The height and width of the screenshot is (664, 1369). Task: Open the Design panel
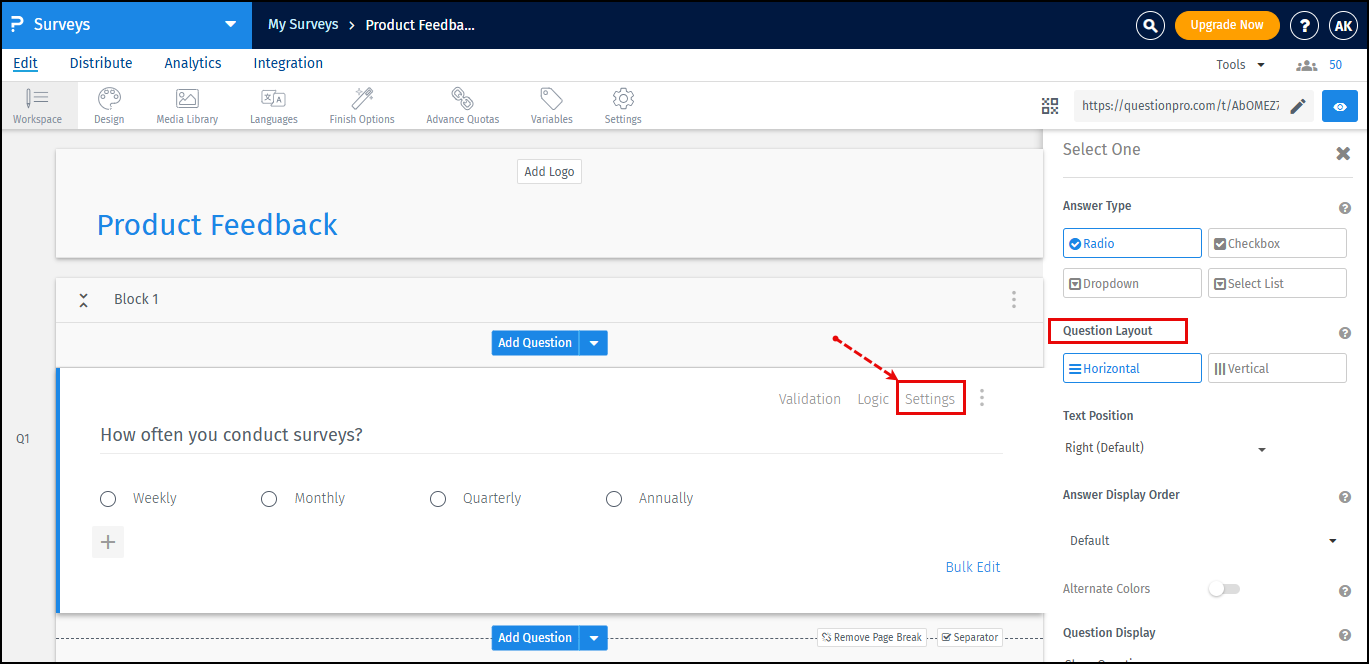(x=108, y=105)
